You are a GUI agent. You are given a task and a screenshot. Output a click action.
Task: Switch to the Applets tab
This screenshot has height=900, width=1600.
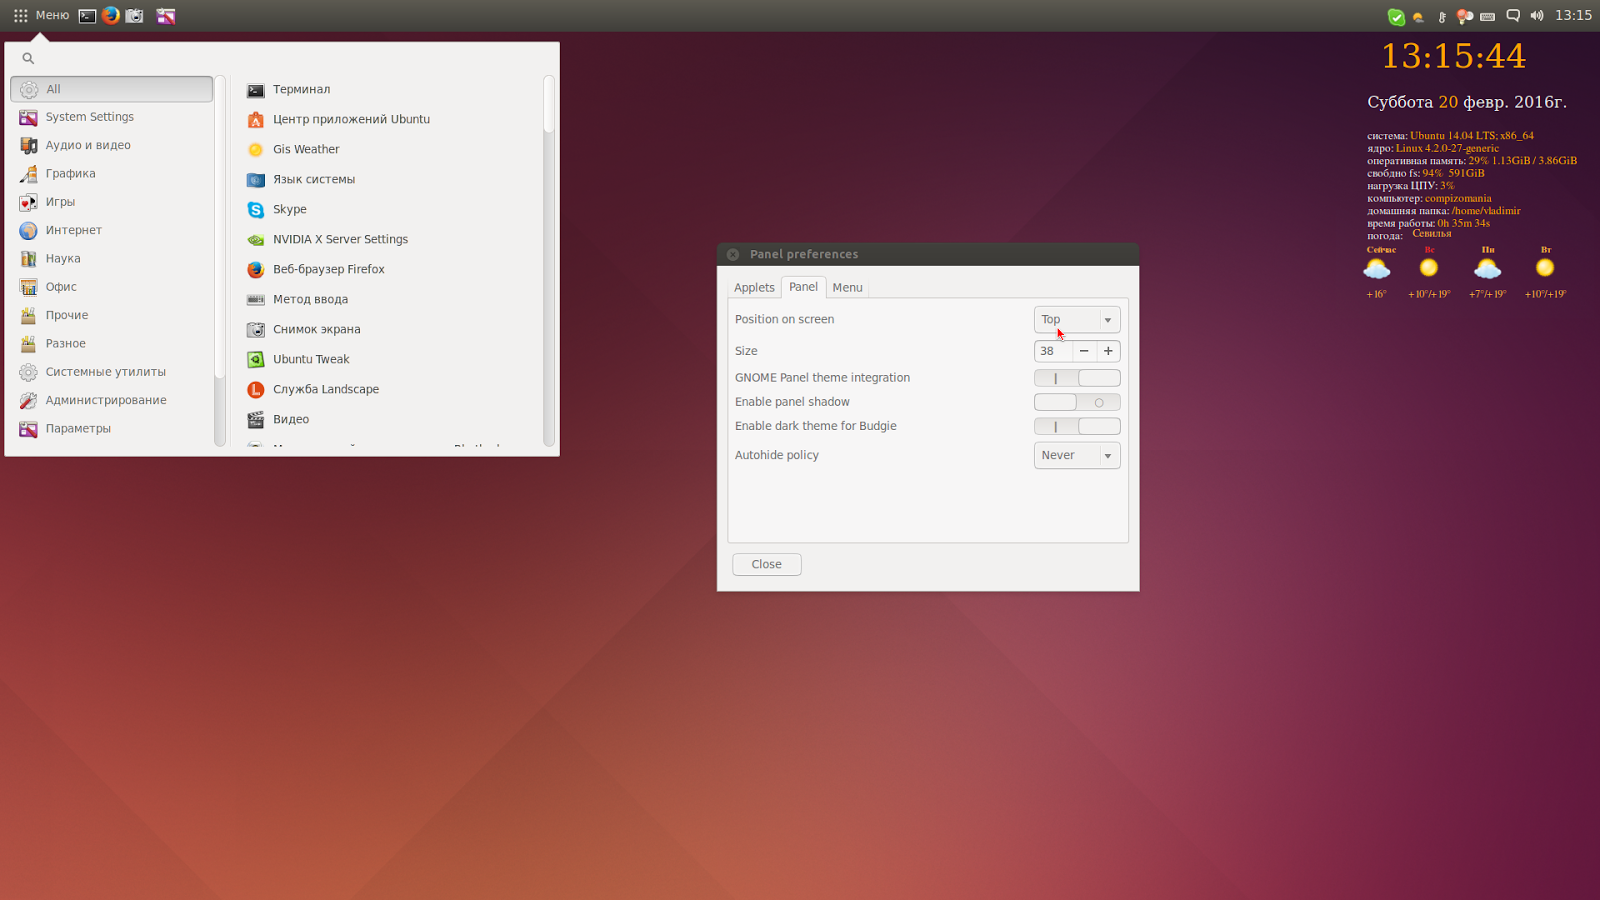click(754, 287)
